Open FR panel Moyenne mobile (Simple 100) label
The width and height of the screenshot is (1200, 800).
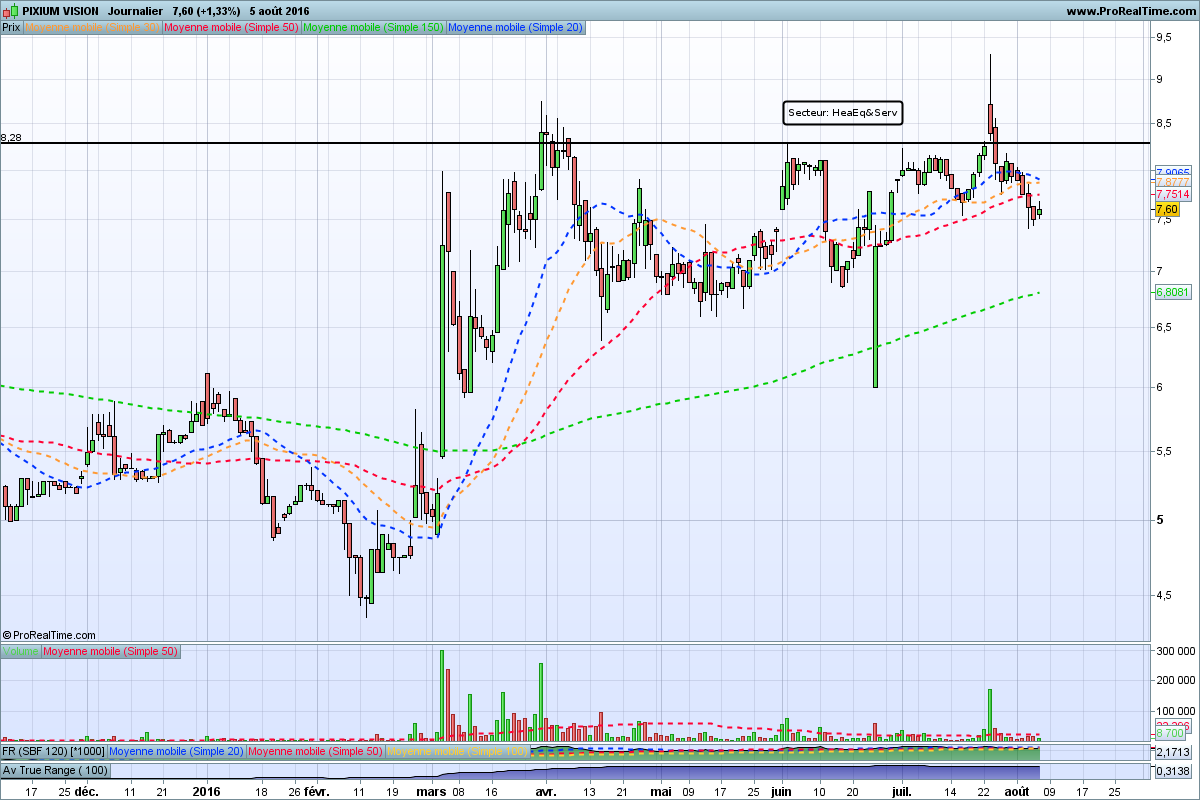[458, 751]
